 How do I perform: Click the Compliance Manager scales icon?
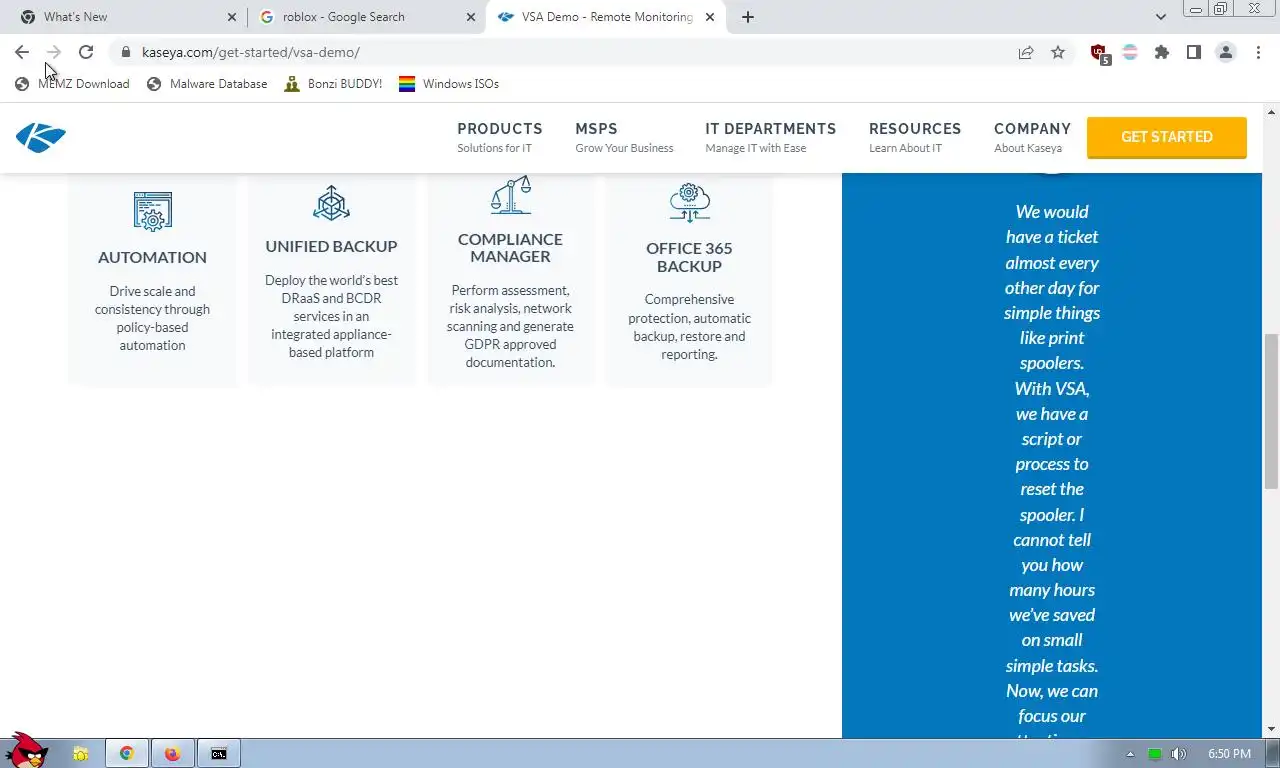tap(510, 195)
